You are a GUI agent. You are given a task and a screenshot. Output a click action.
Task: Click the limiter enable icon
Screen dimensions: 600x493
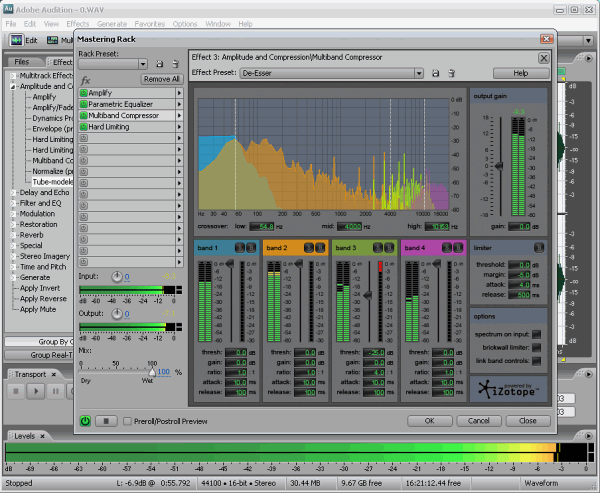pos(539,247)
